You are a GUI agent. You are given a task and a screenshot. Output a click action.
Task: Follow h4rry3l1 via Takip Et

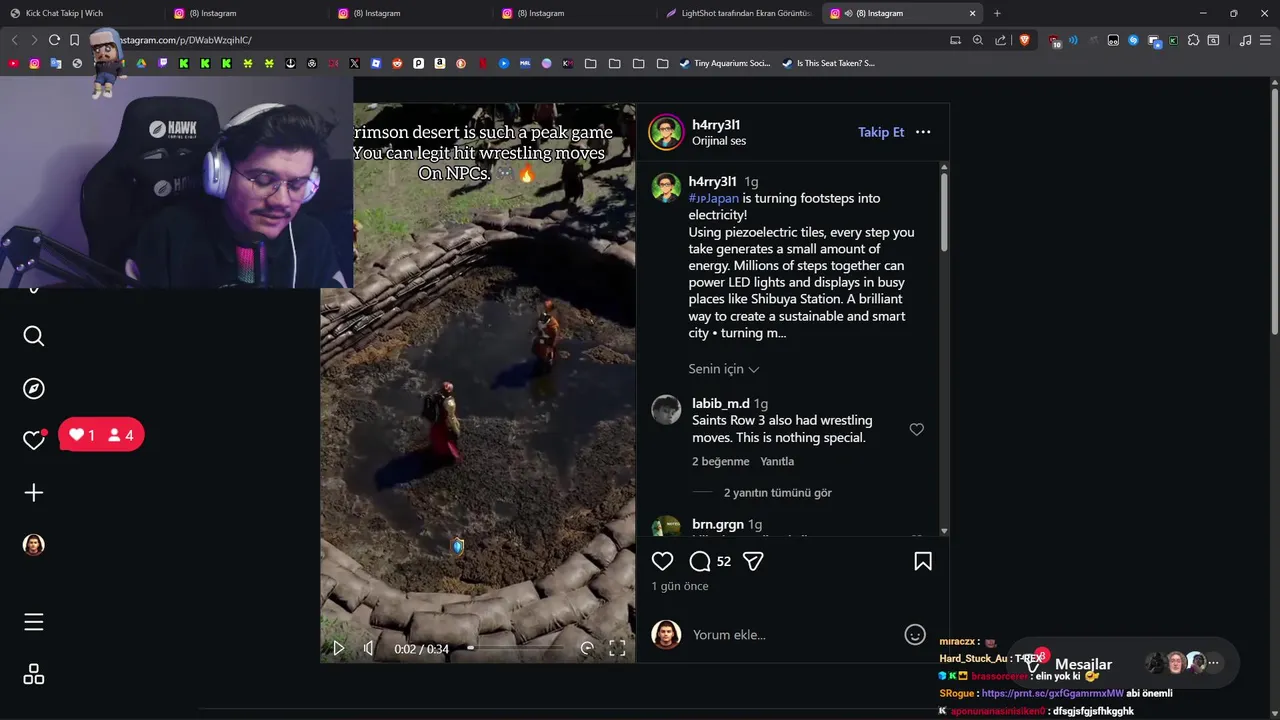click(881, 132)
